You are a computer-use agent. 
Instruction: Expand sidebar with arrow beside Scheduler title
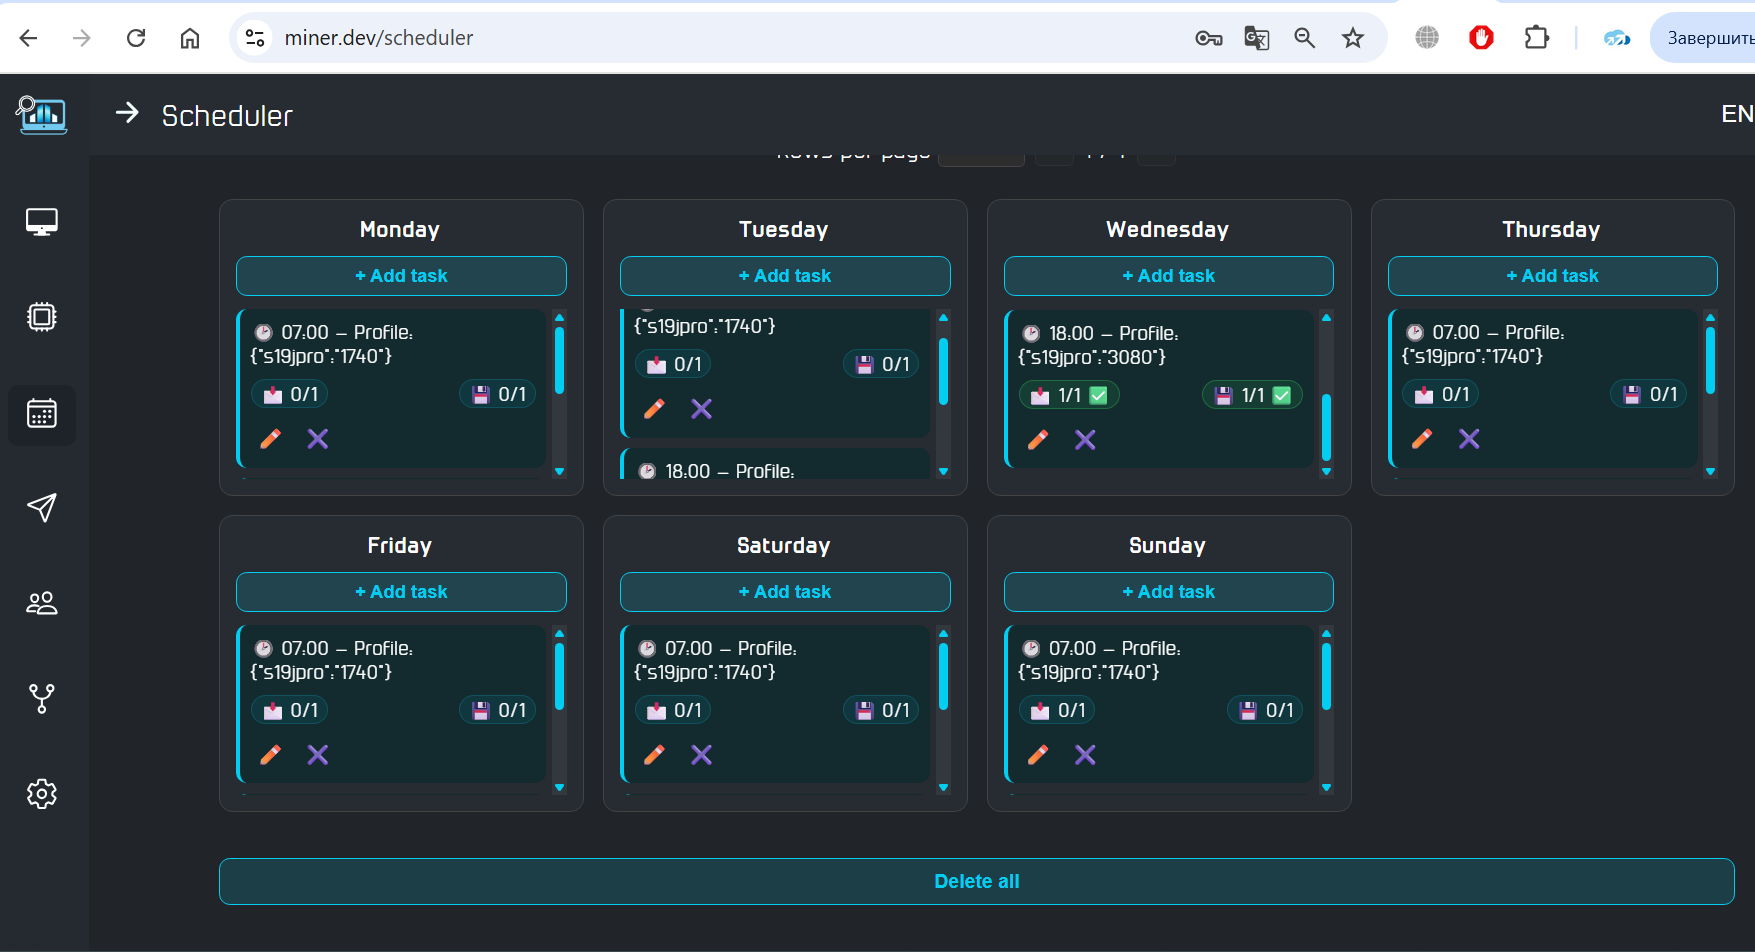pos(127,113)
